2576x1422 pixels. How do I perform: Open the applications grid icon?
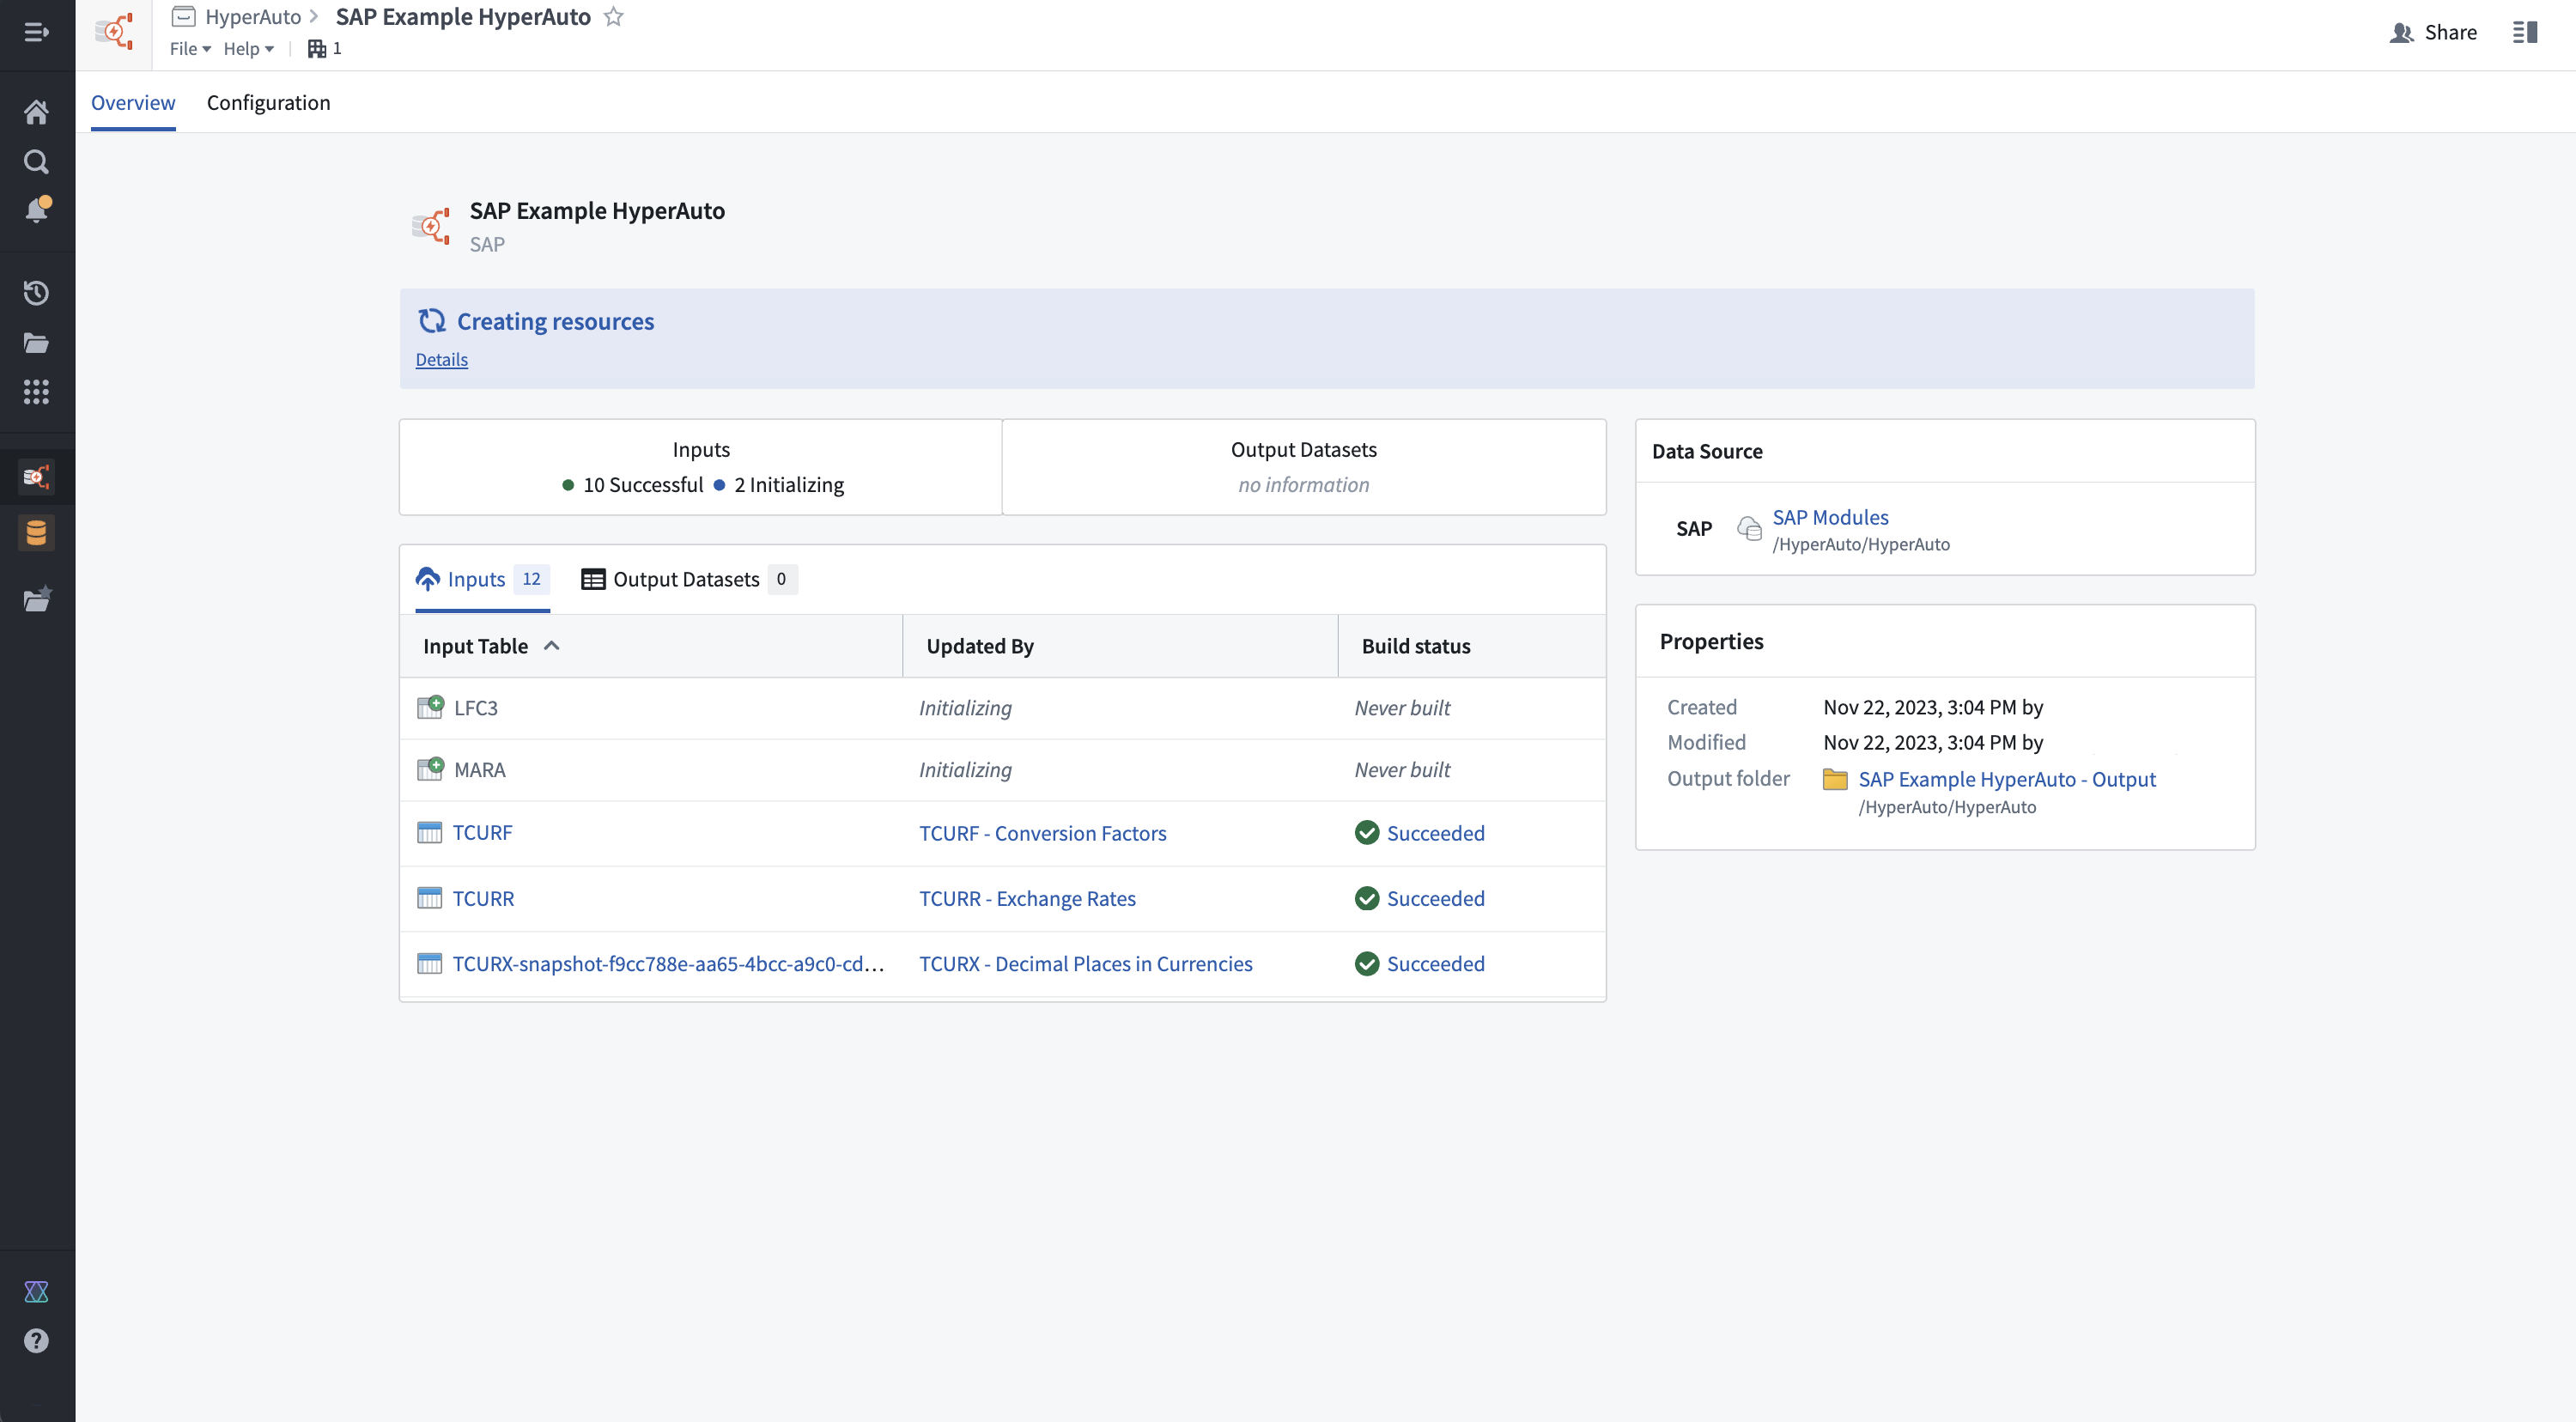click(x=36, y=392)
